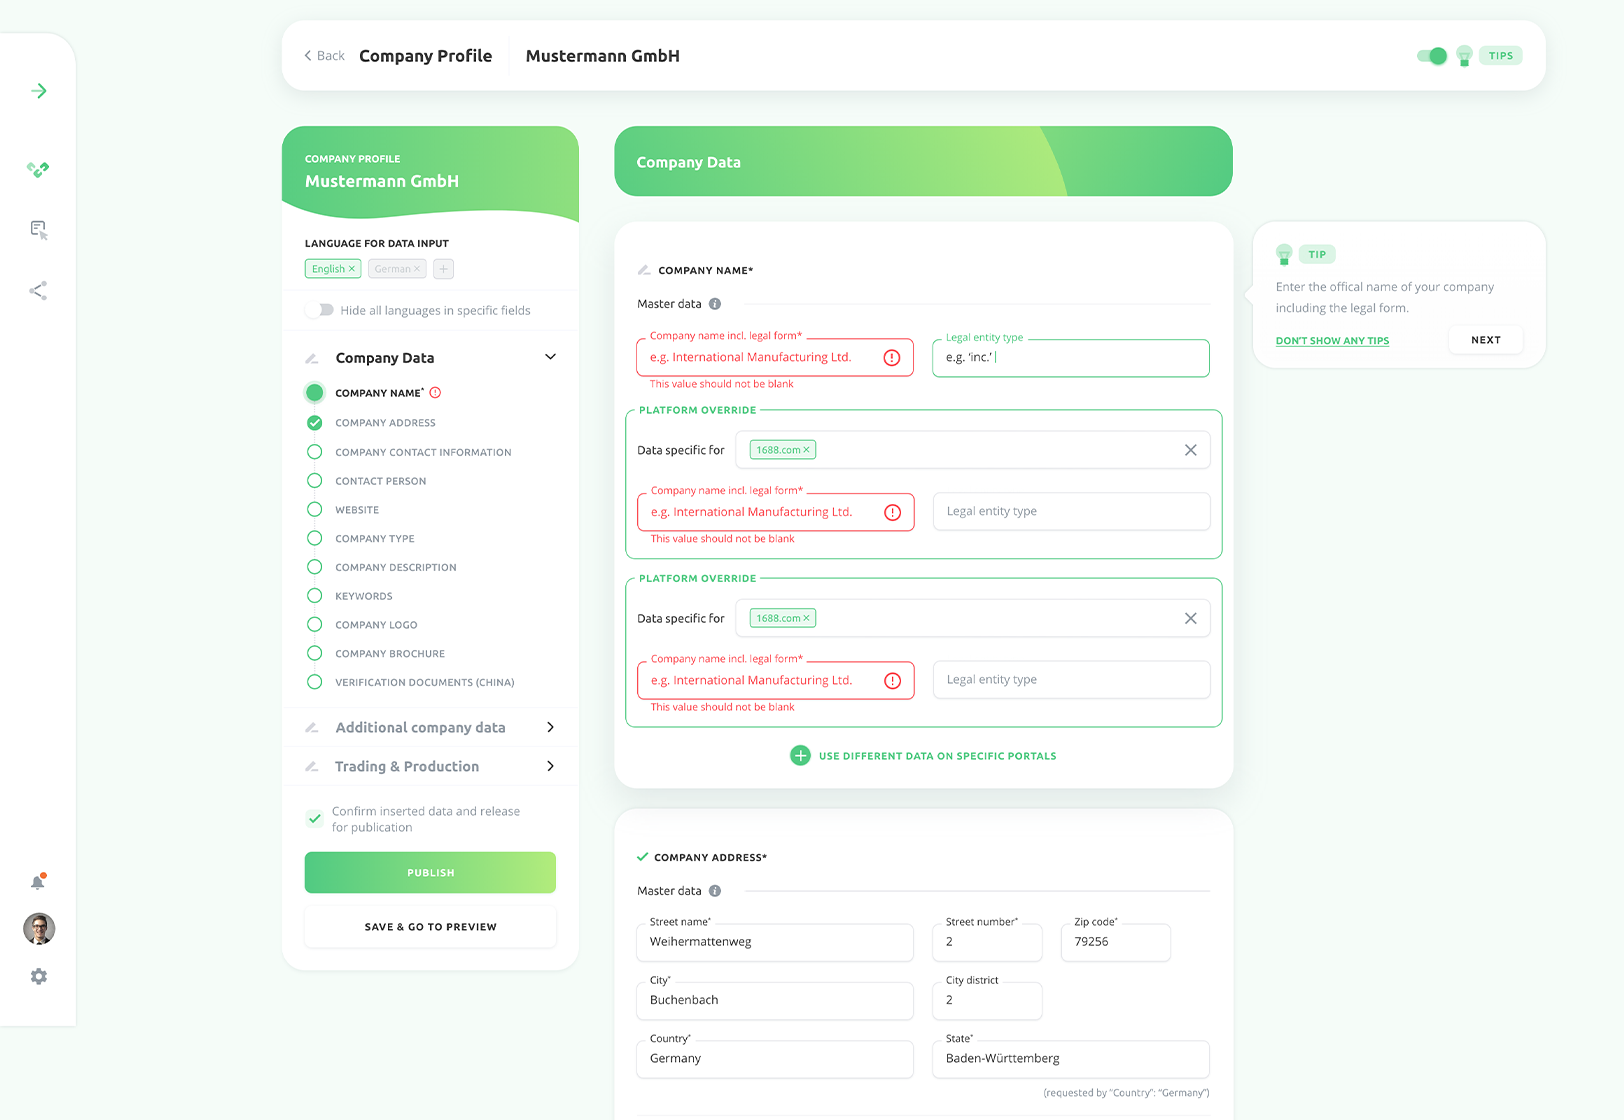Clear first platform override Data specific for field
This screenshot has width=1624, height=1120.
(x=1190, y=450)
